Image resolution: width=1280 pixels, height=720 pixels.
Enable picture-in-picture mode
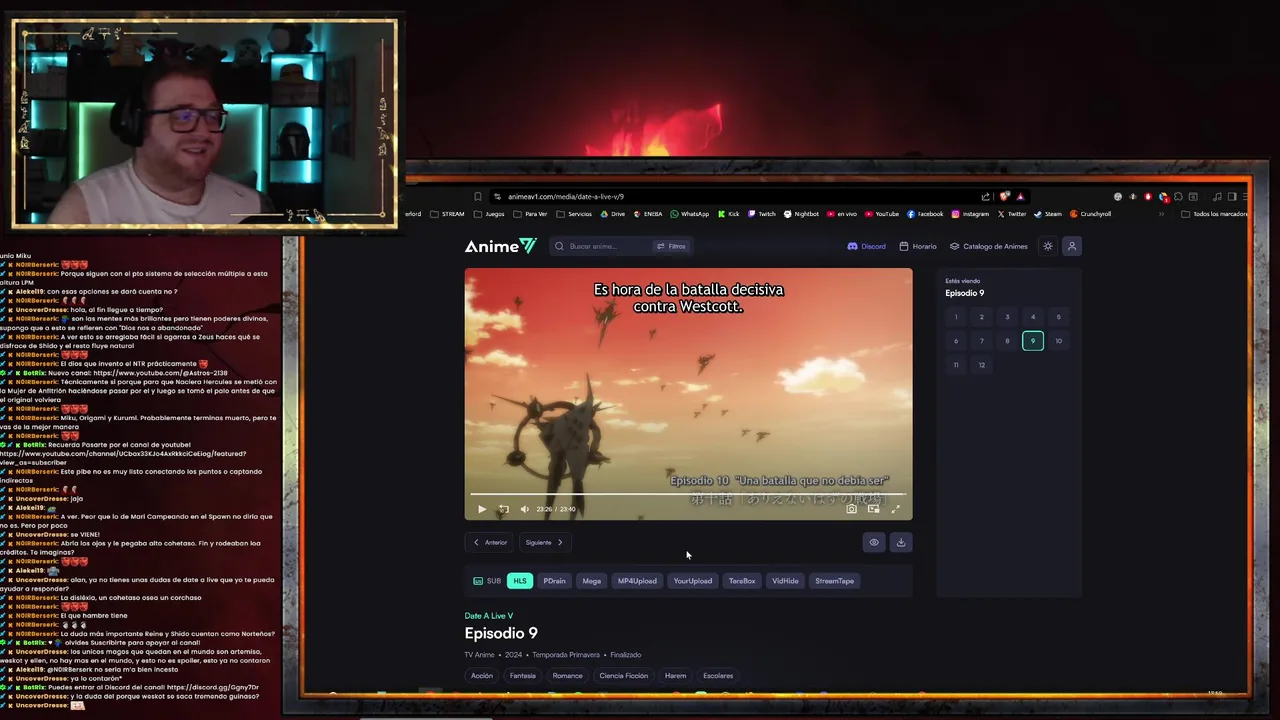coord(873,509)
